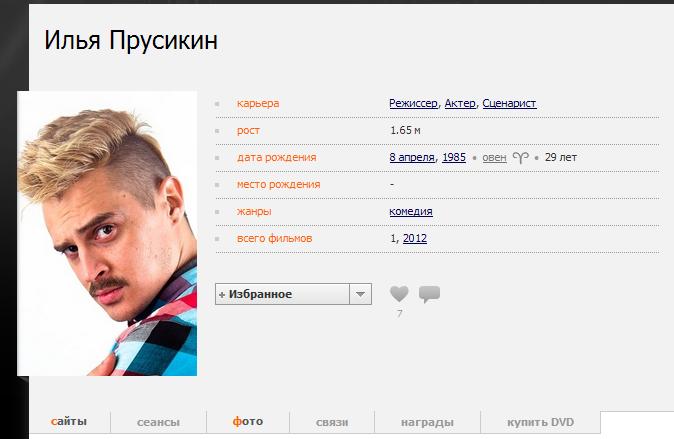Open the 1985 year link
The image size is (674, 439).
coord(454,157)
